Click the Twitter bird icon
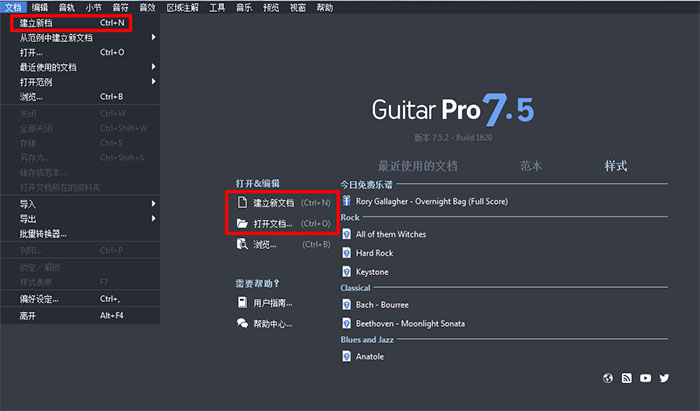The height and width of the screenshot is (411, 700). point(664,378)
